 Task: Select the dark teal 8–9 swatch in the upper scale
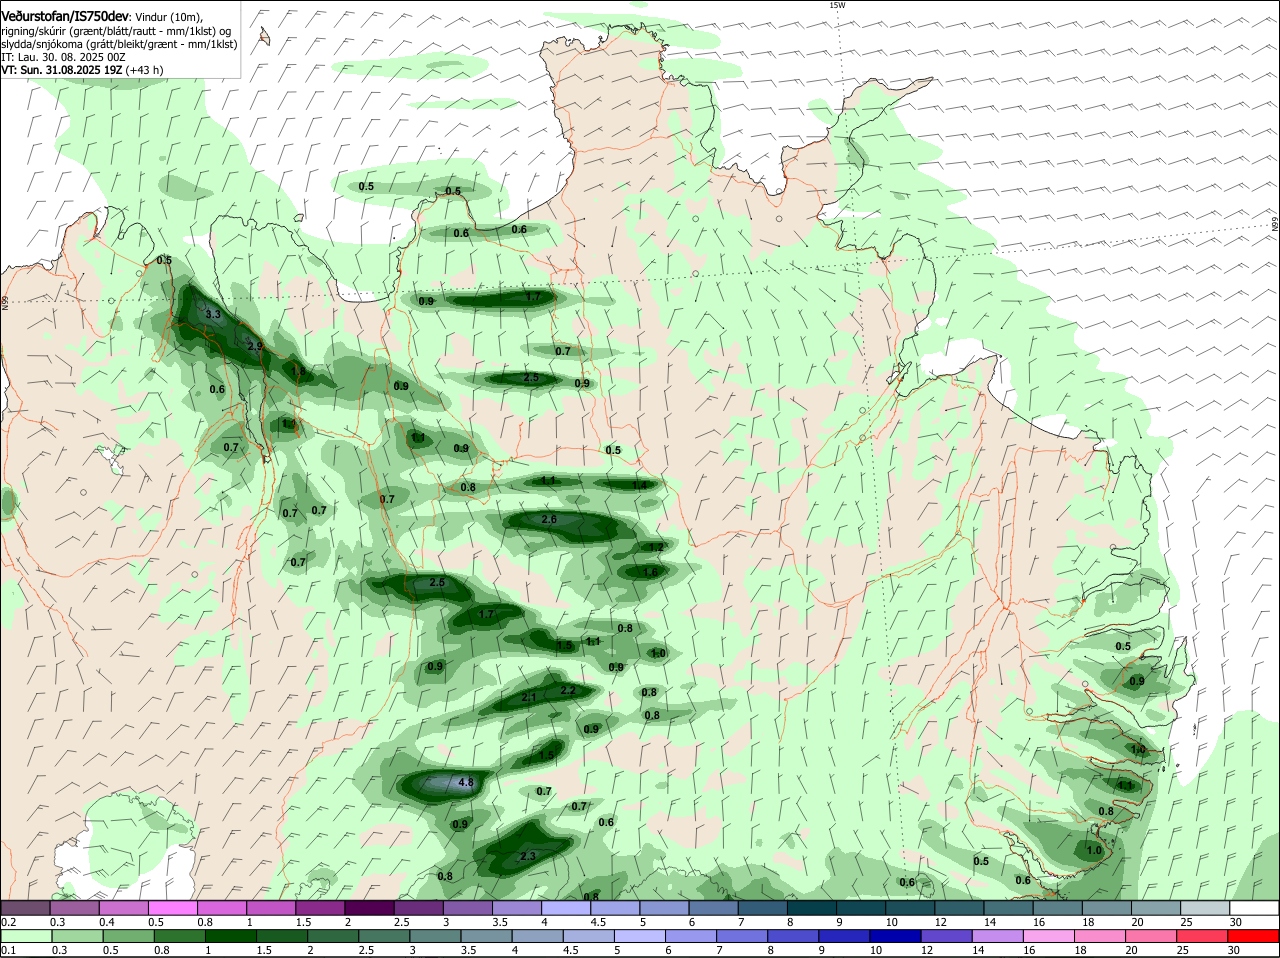tap(811, 907)
